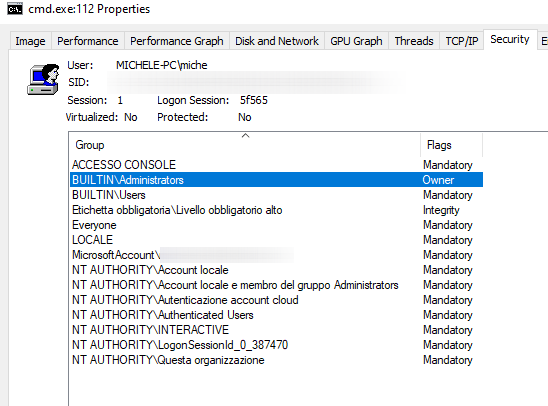
Task: Click the cmd.exe window title icon
Action: point(15,9)
